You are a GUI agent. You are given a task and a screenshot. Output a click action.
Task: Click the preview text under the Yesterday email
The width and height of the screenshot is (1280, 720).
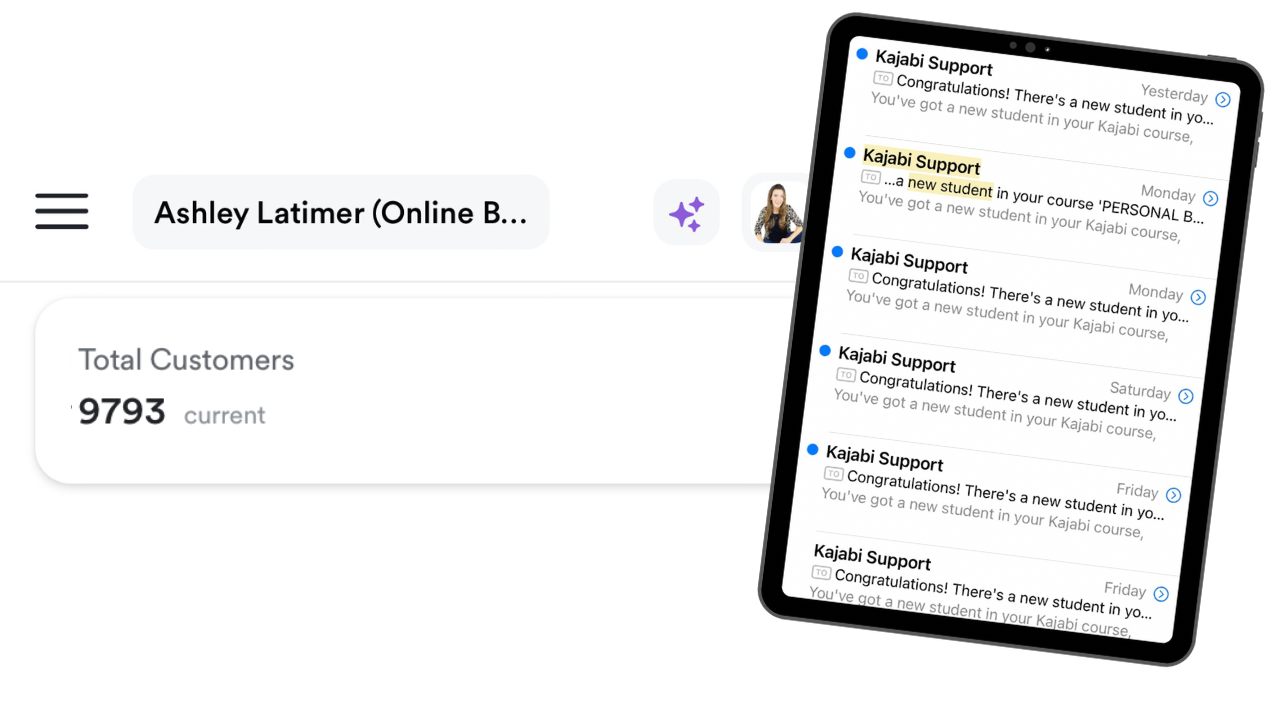tap(1031, 117)
